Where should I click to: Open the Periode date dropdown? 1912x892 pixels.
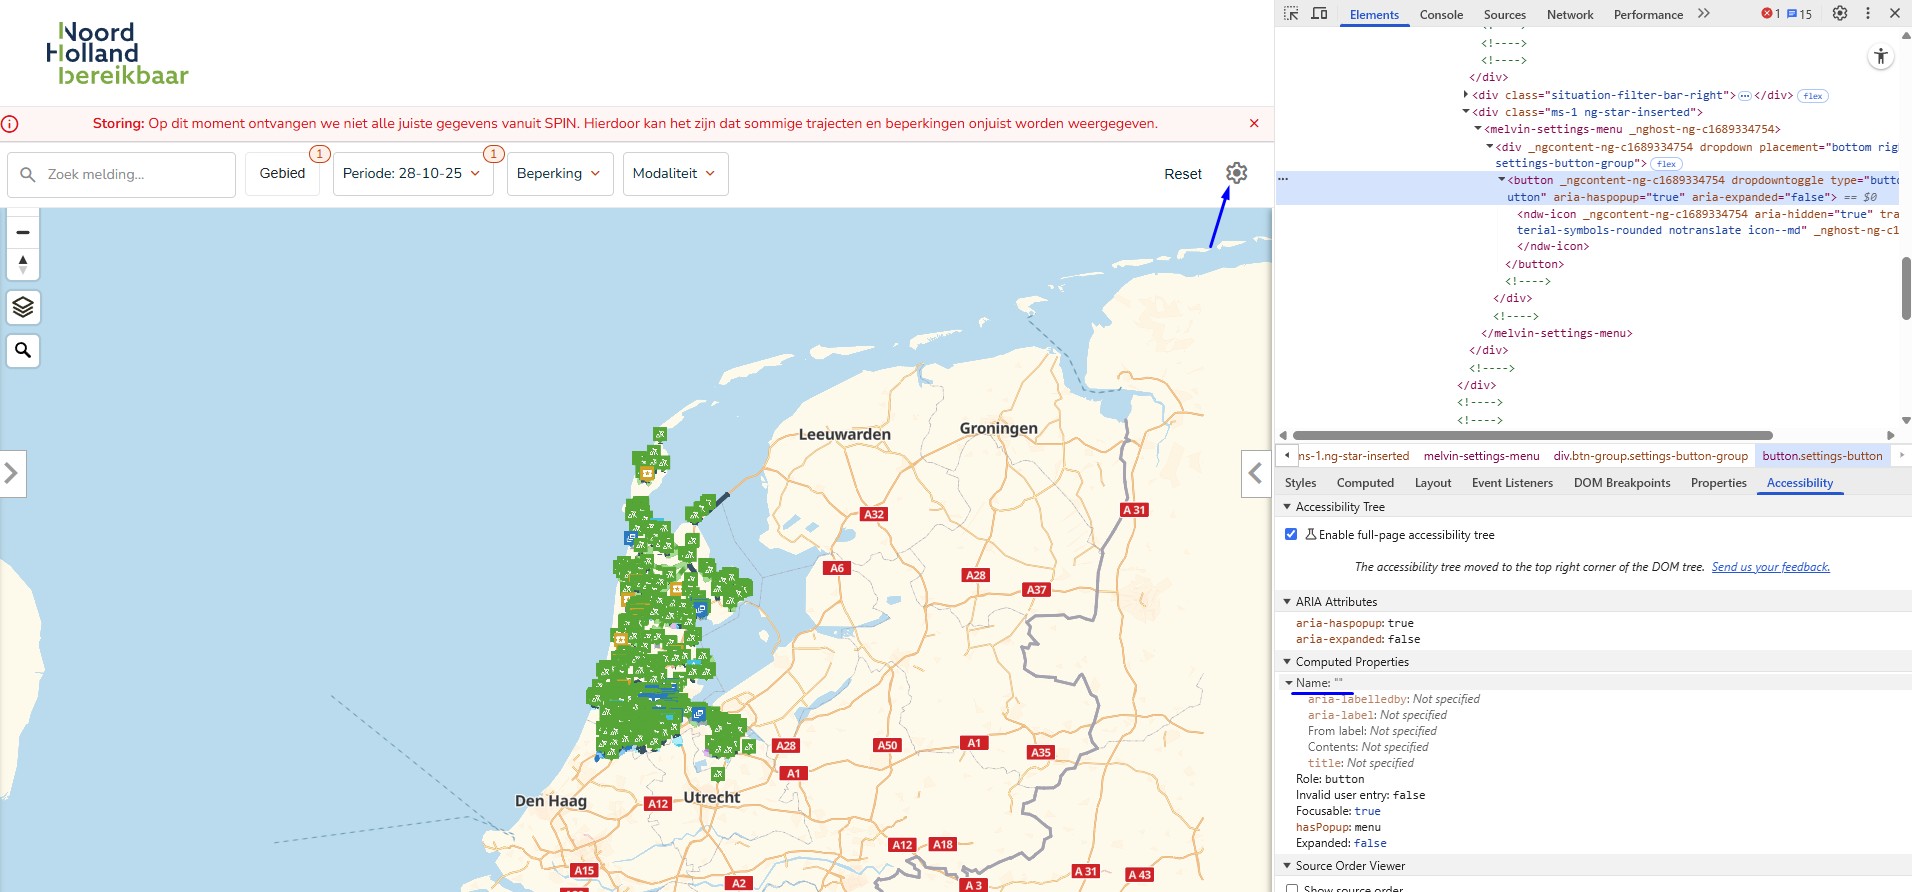(412, 174)
